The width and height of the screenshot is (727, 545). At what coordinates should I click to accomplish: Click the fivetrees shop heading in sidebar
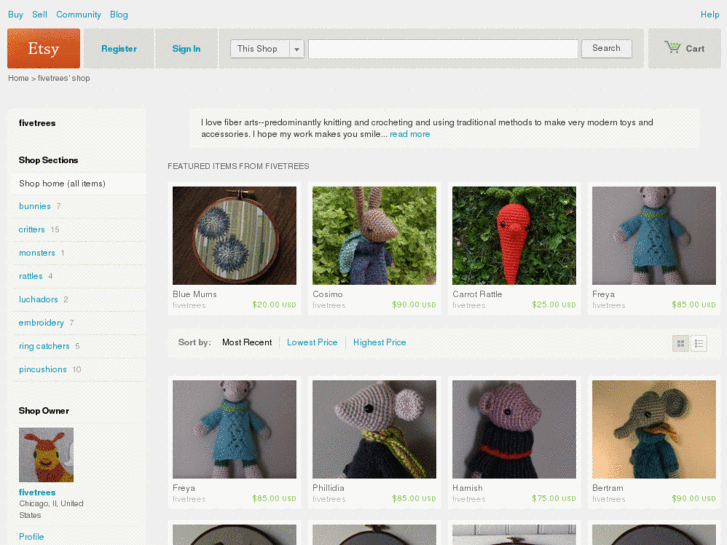coord(37,123)
